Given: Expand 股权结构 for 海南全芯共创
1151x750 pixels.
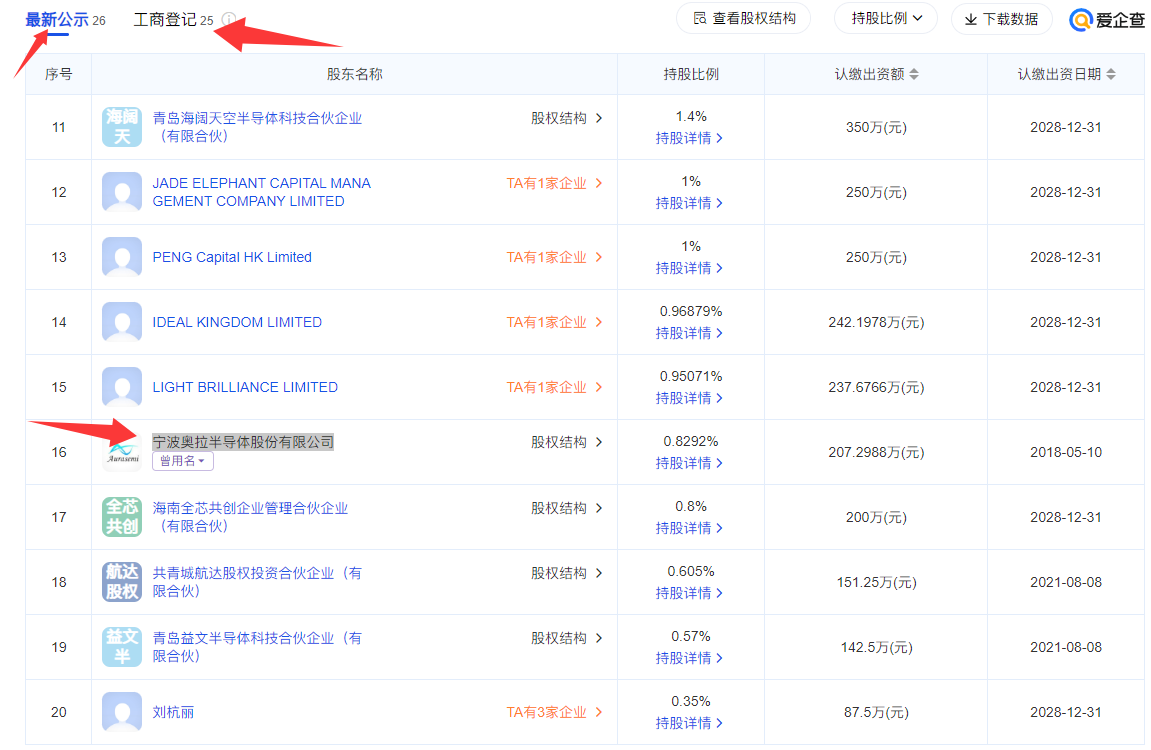Looking at the screenshot, I should point(567,508).
